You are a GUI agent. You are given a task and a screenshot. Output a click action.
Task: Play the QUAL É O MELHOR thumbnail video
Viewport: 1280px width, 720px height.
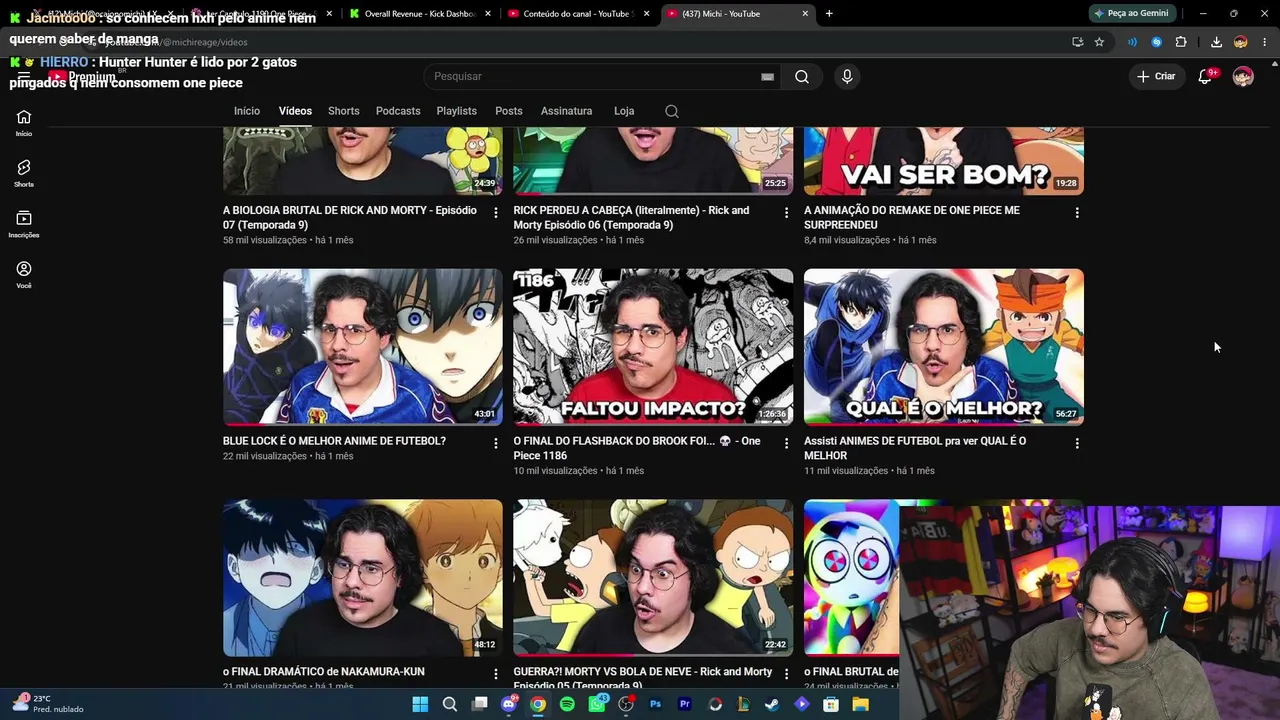[x=944, y=347]
